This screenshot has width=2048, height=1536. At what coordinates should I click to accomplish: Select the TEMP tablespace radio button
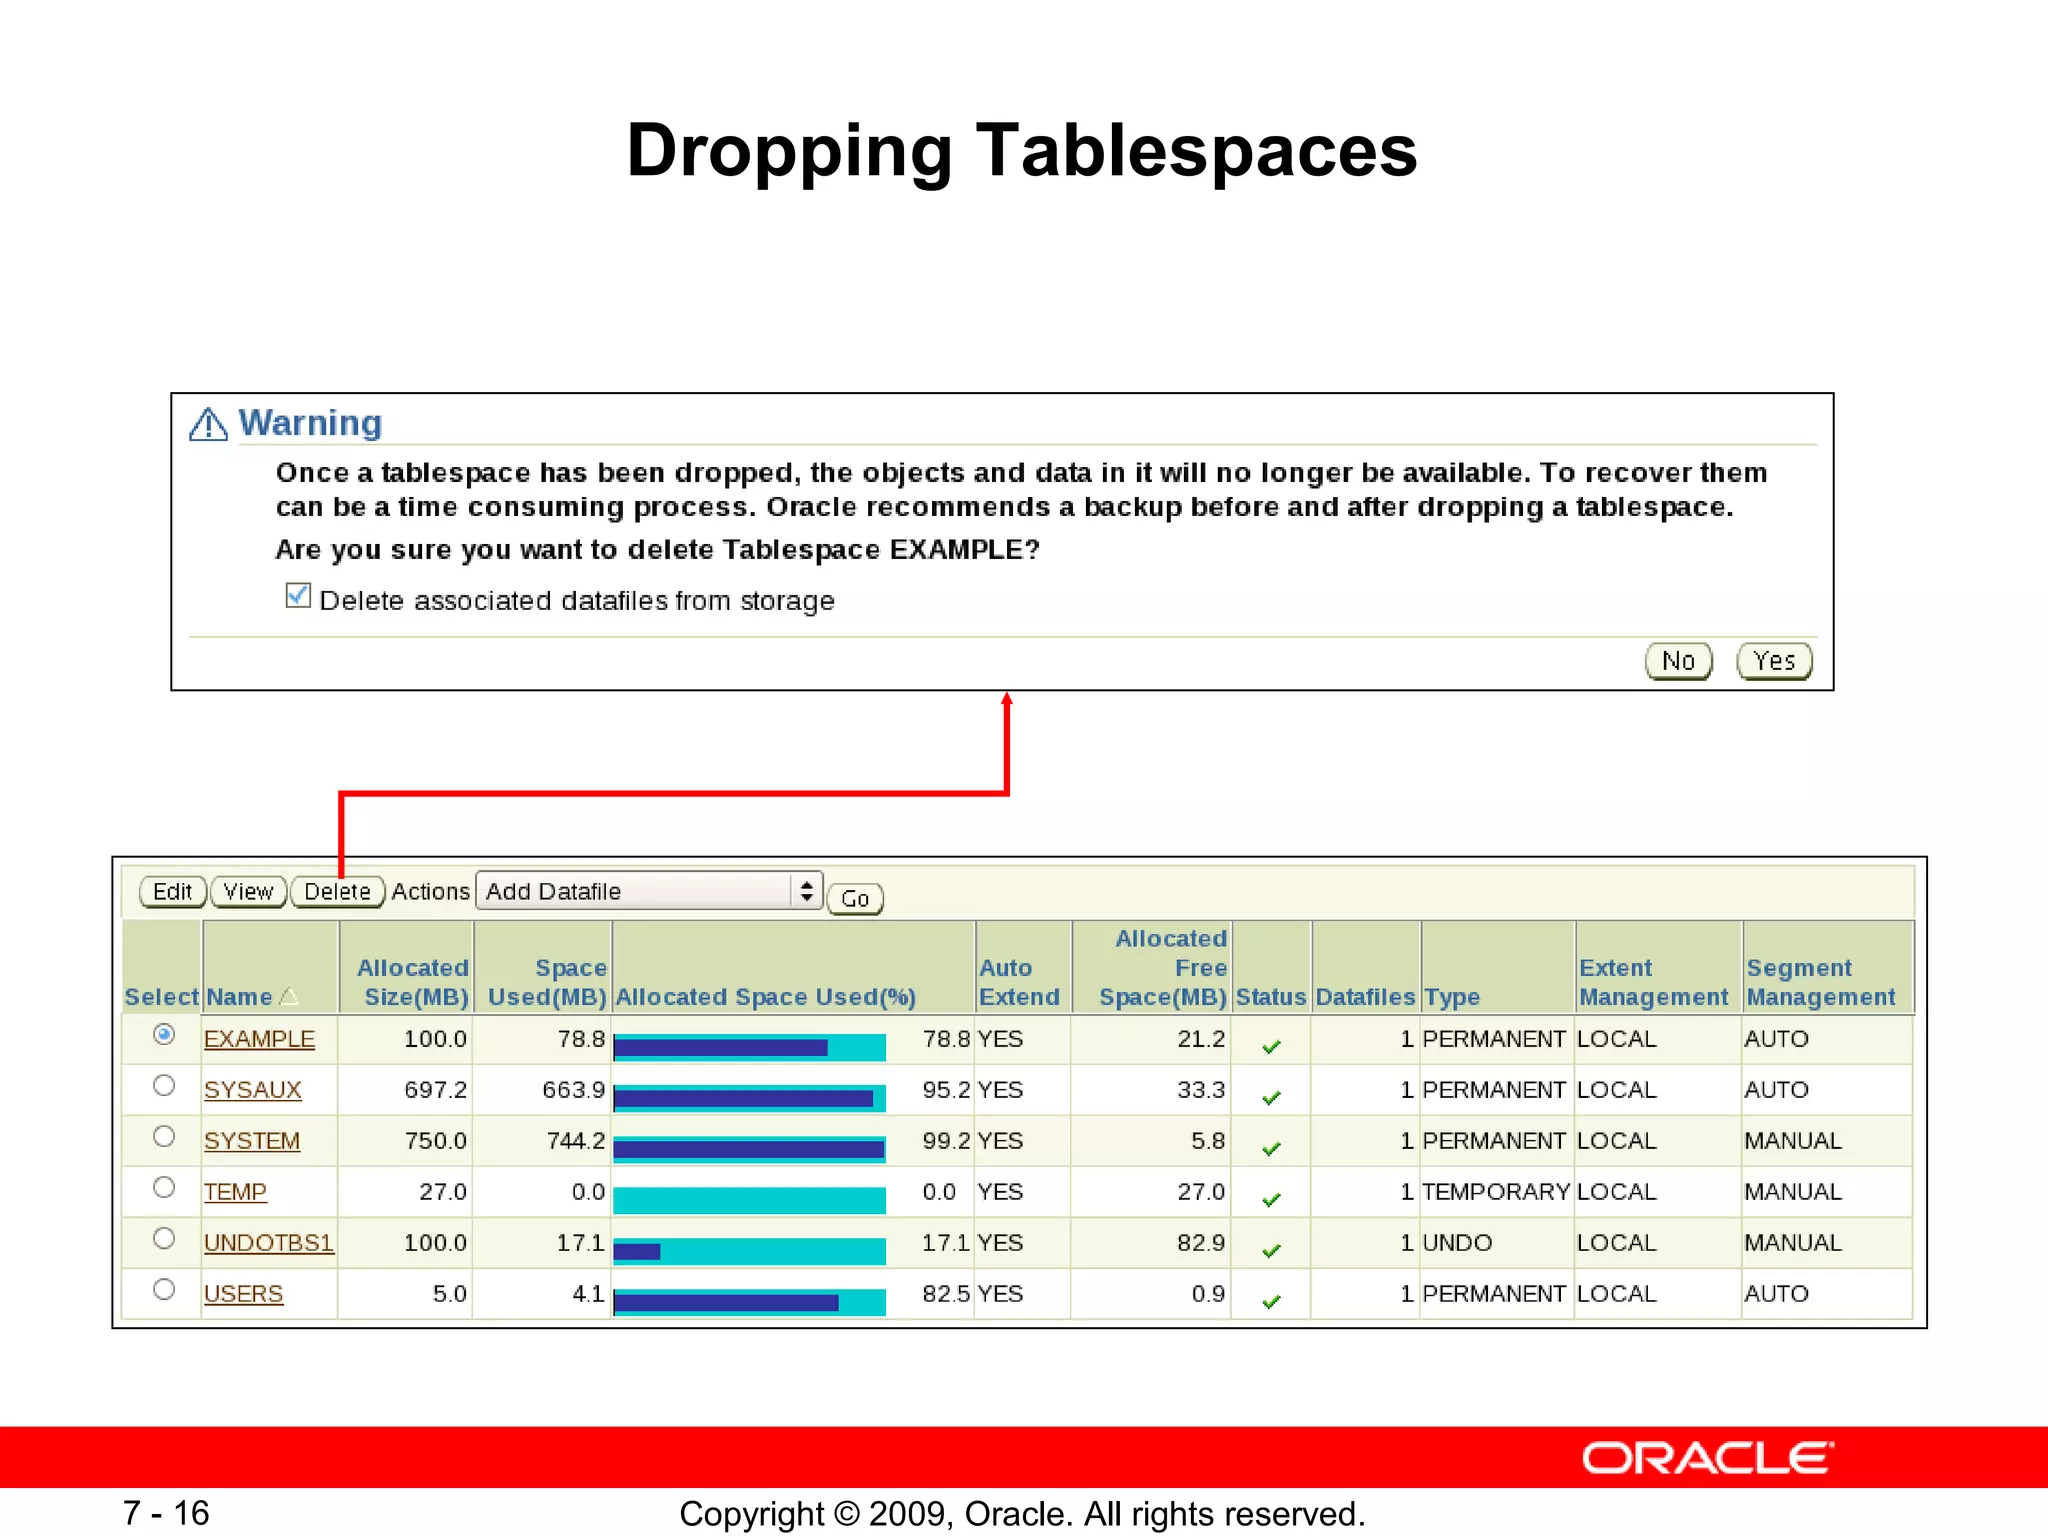click(164, 1188)
